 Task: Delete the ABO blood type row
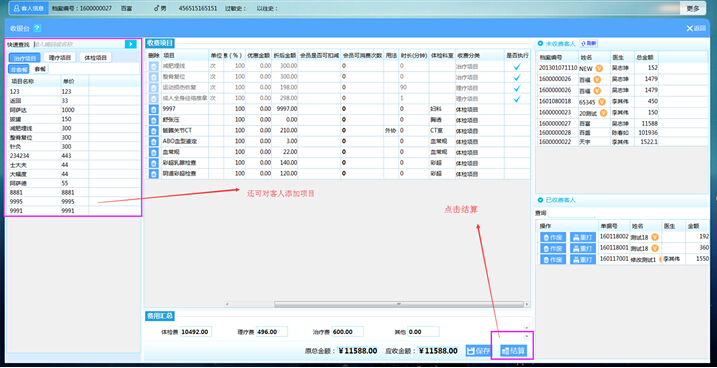click(x=154, y=141)
